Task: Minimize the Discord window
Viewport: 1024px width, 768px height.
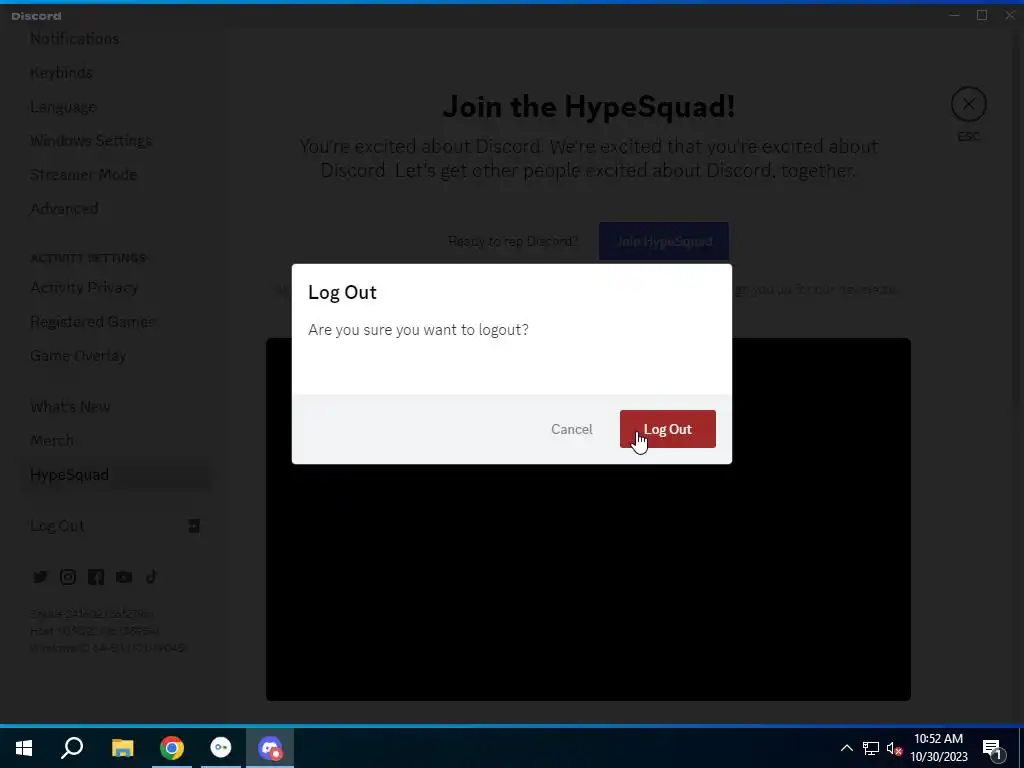Action: click(x=954, y=14)
